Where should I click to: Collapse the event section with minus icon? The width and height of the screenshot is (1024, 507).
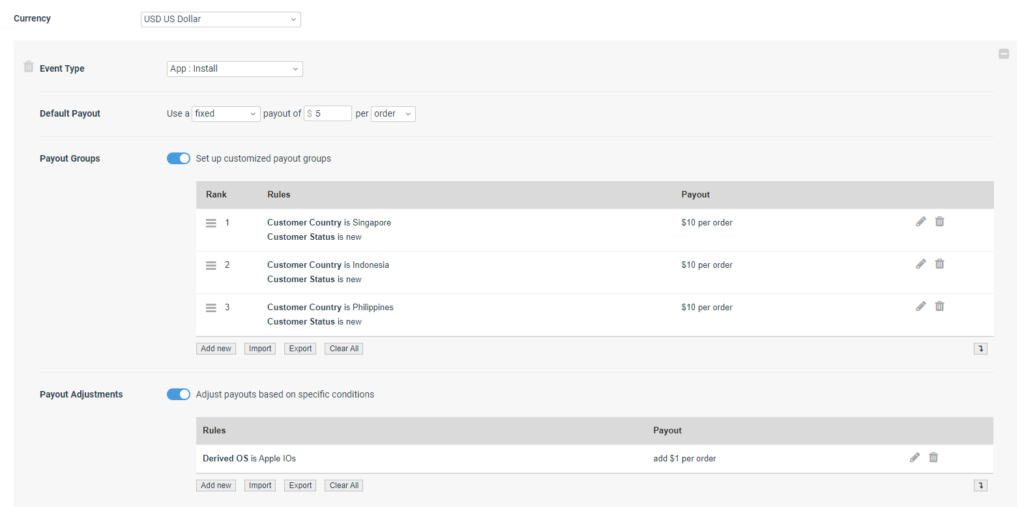click(1004, 54)
